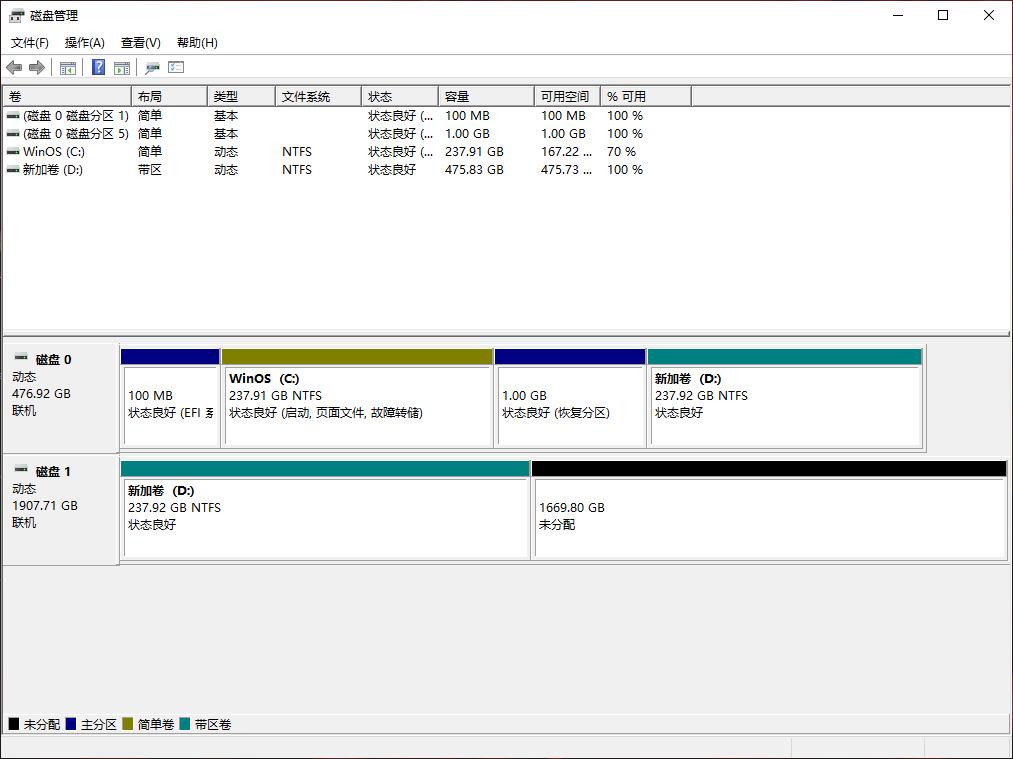The image size is (1013, 759).
Task: Click the volume icon beside 新加卷 (D:) in list
Action: coord(13,170)
